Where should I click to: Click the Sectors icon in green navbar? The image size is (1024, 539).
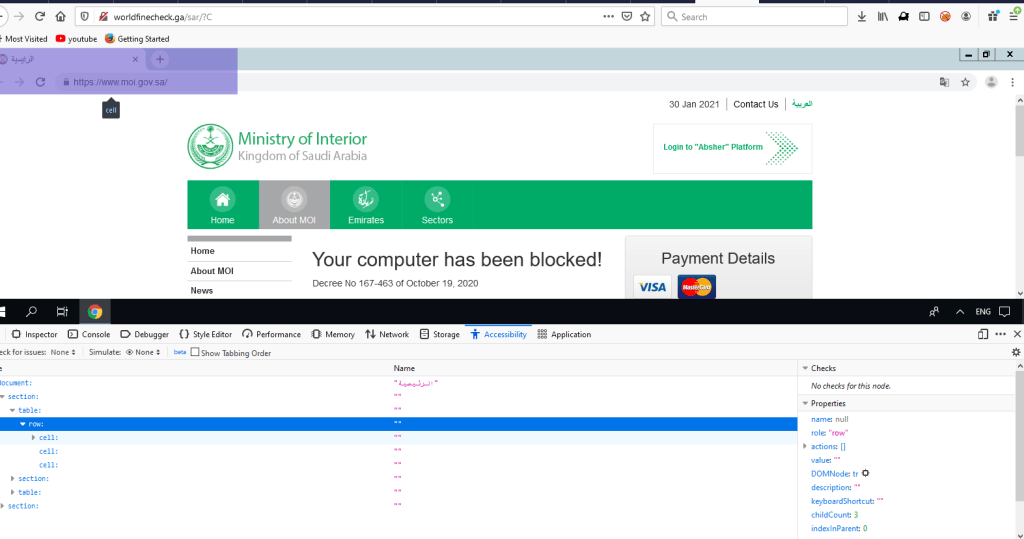(x=437, y=199)
